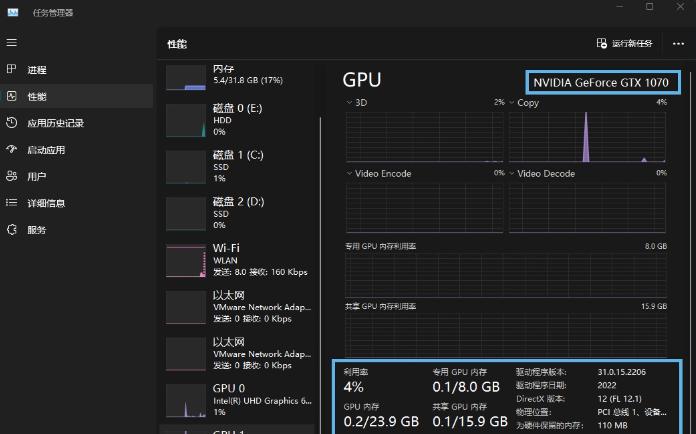Open the three-dot more options menu
696x434 pixels.
coord(678,43)
